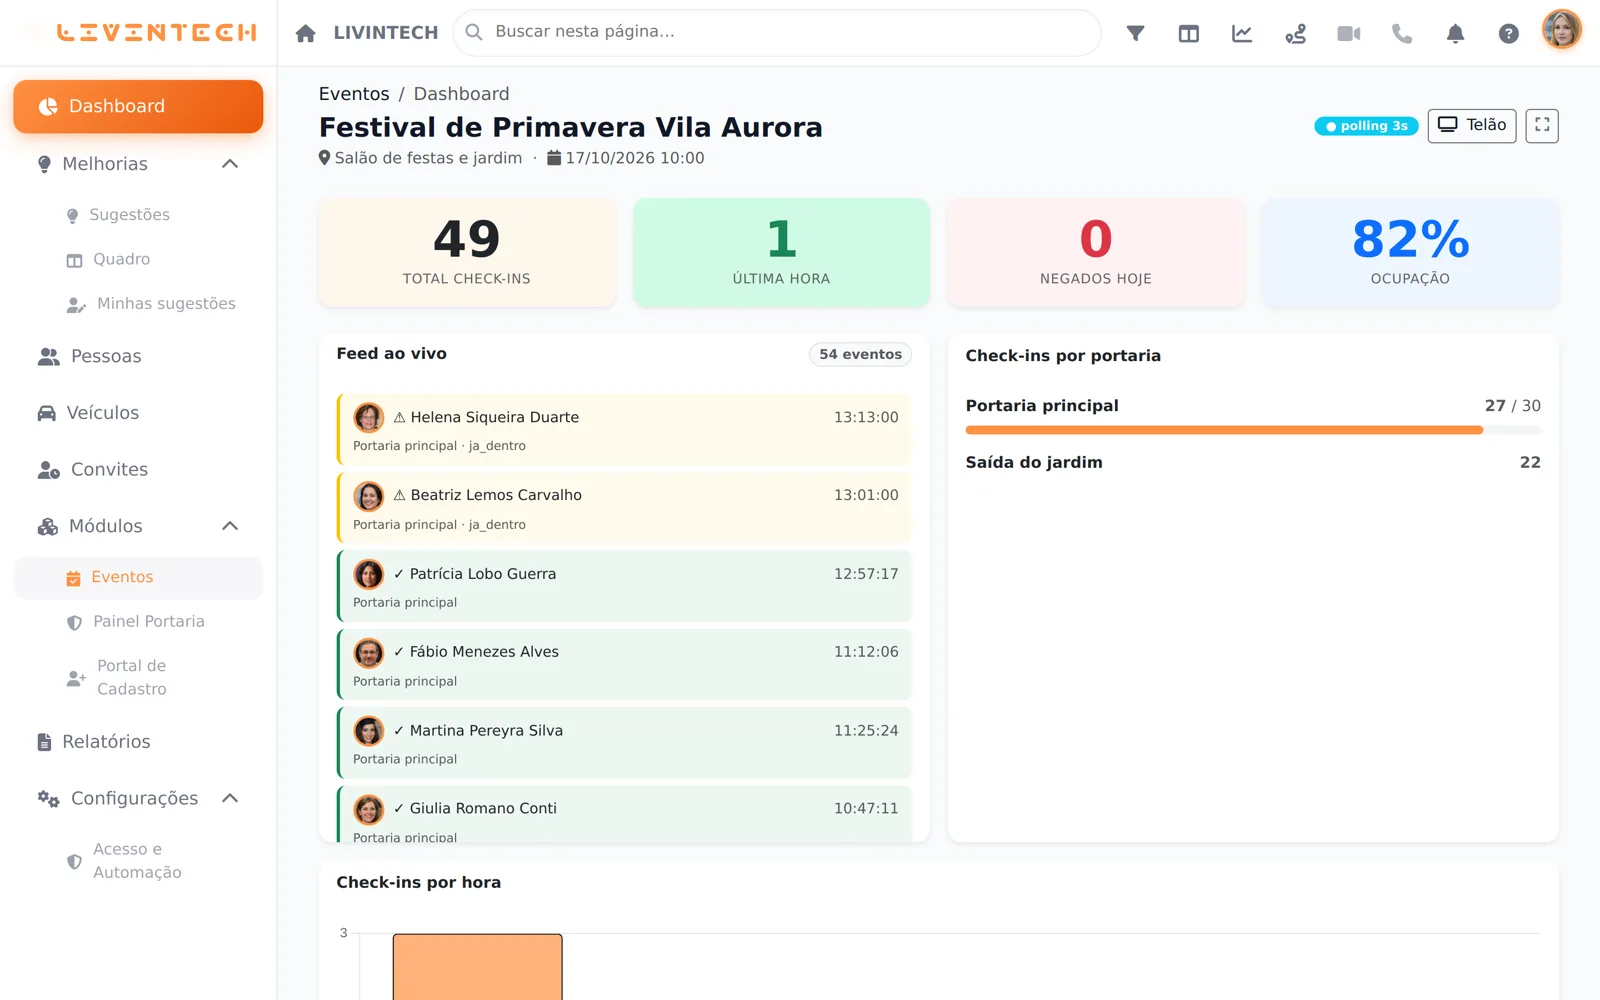Collapse the Configurações section chevron
The image size is (1600, 1000).
(x=230, y=798)
